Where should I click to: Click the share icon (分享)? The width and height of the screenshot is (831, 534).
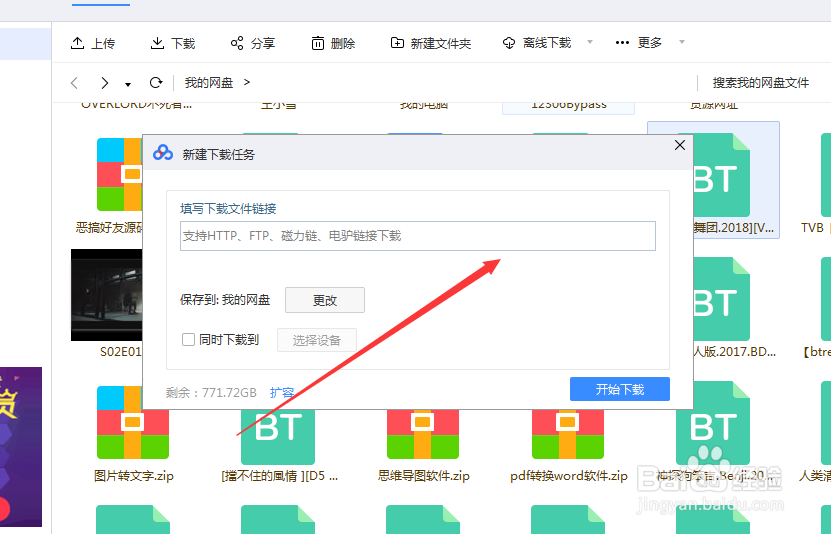[237, 43]
